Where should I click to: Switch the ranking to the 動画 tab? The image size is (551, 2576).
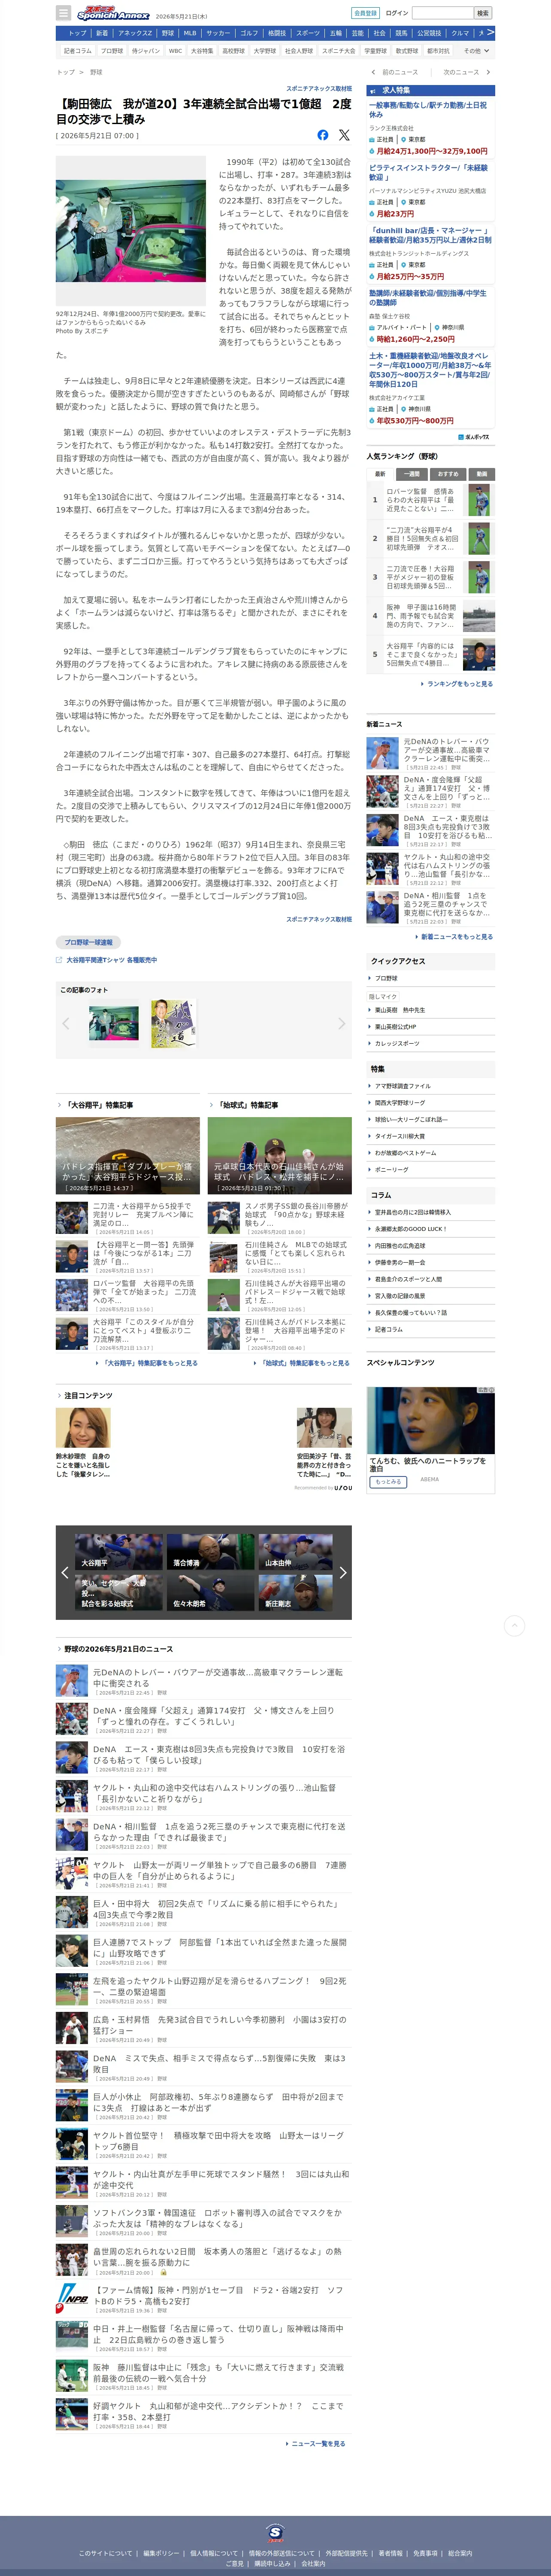[x=481, y=474]
